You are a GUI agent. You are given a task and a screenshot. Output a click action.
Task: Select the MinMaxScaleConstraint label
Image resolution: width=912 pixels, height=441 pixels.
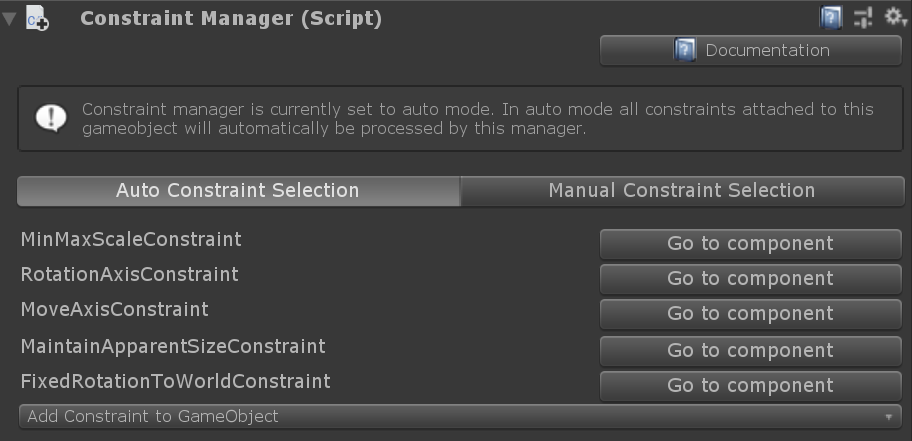point(131,239)
